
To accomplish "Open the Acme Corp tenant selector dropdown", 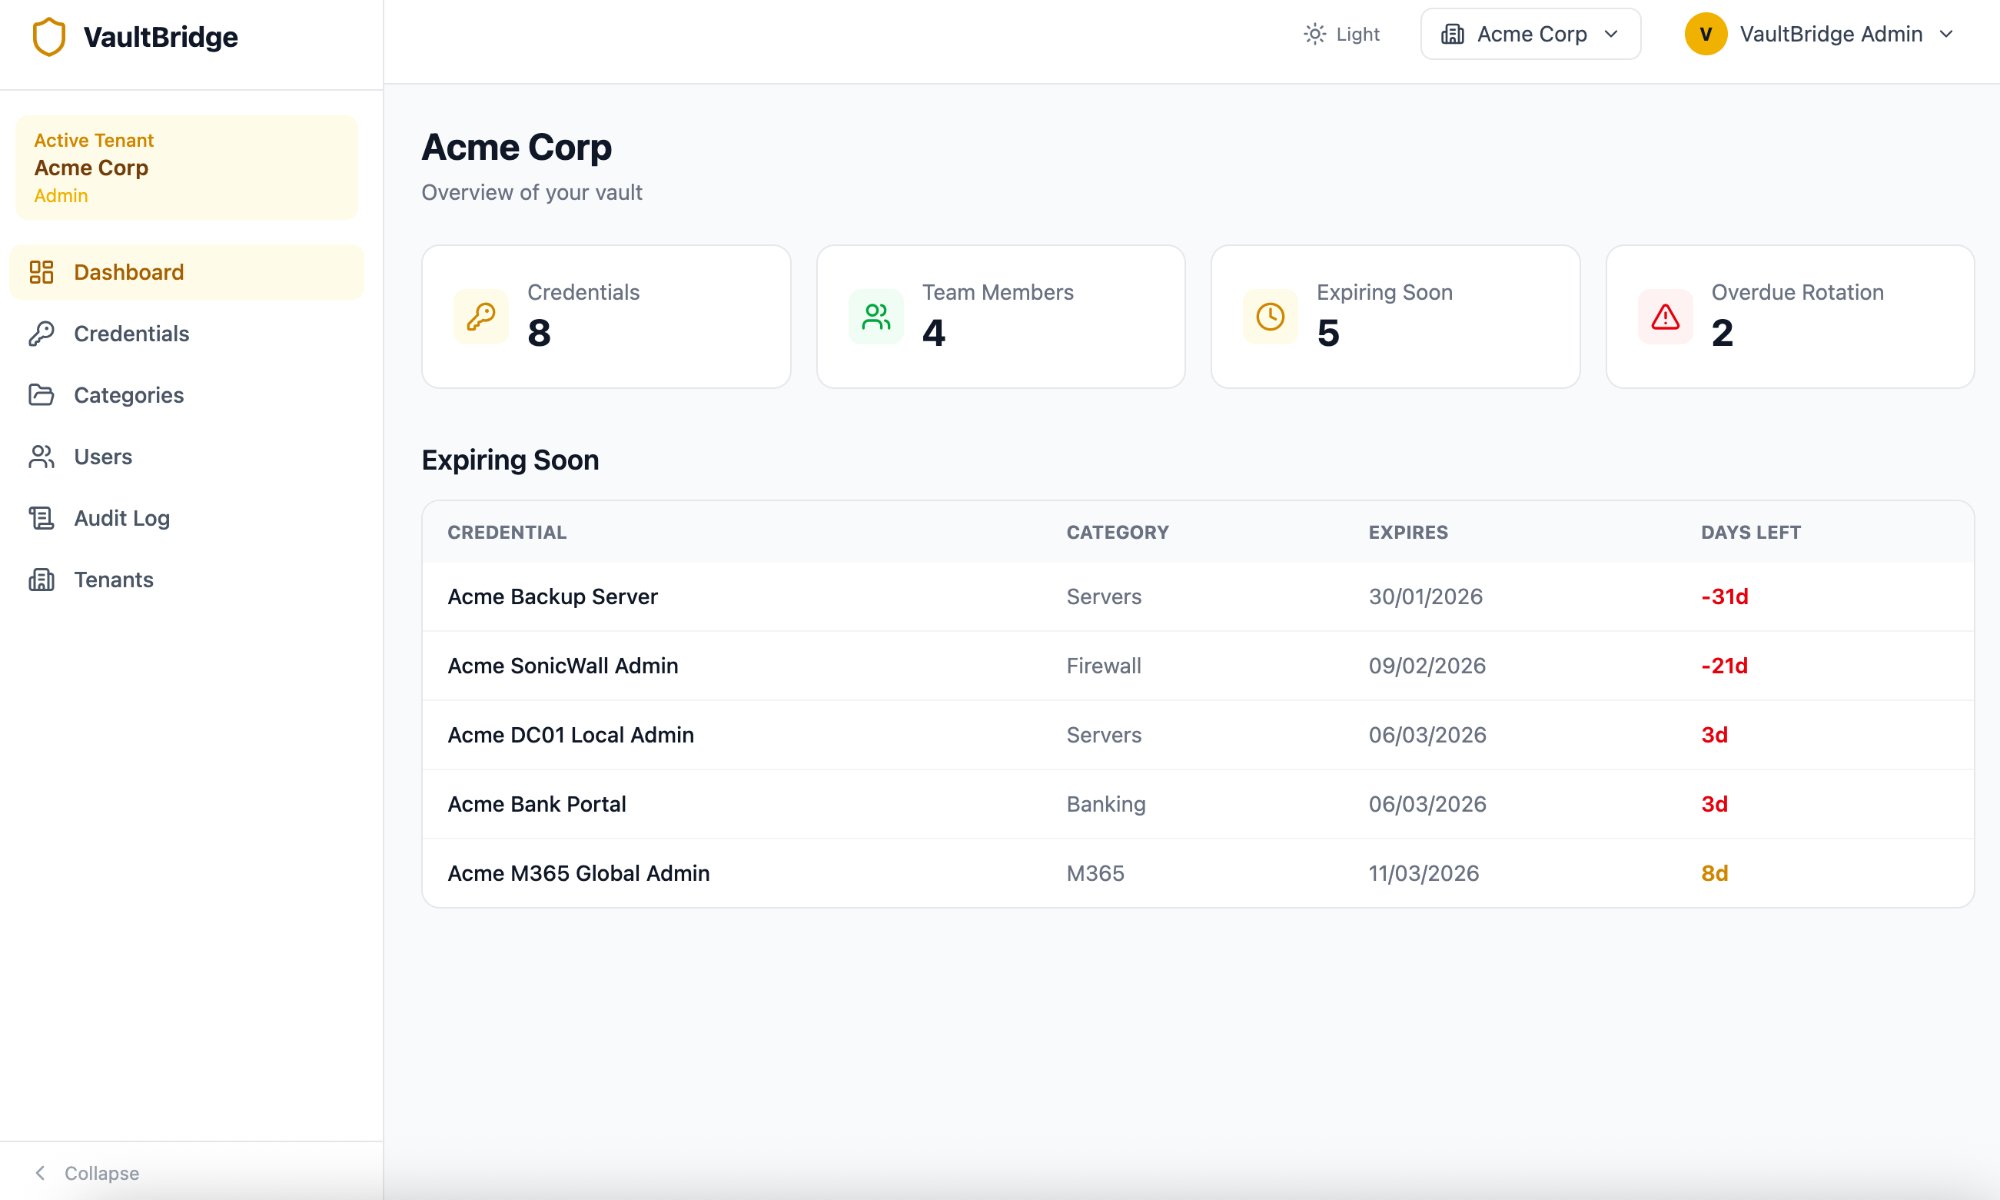I will tap(1530, 33).
